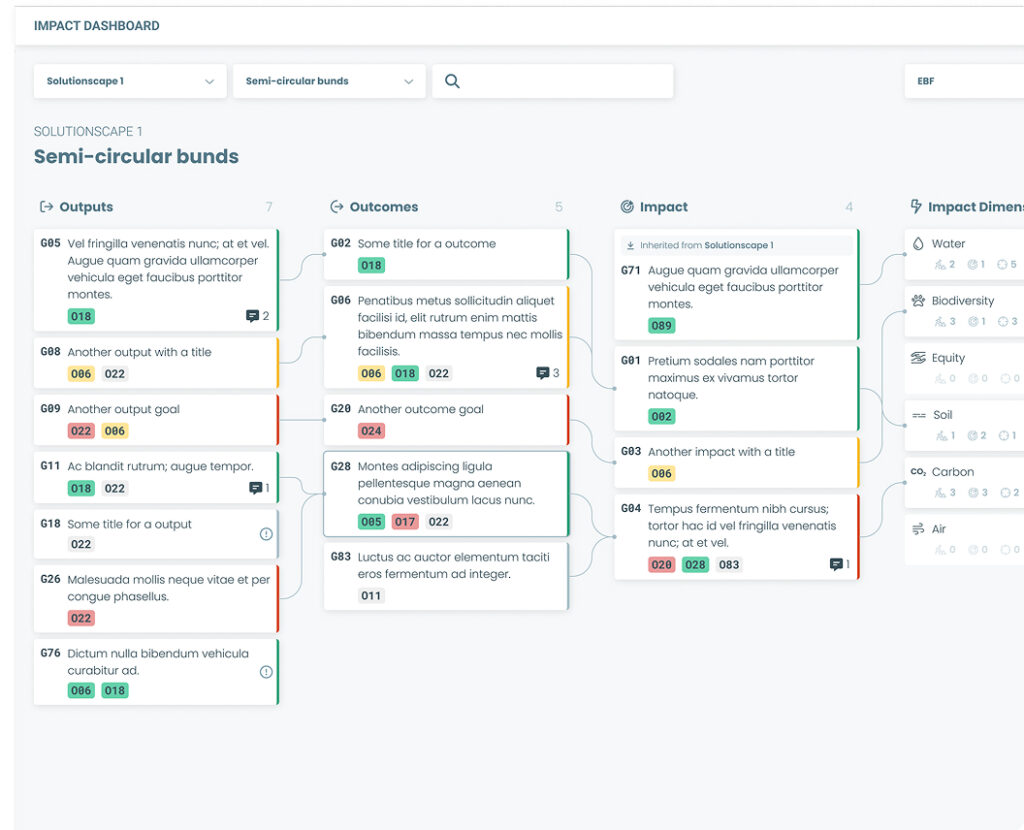This screenshot has height=830, width=1024.
Task: Select yellow tag 006 on G03
Action: pyautogui.click(x=661, y=474)
